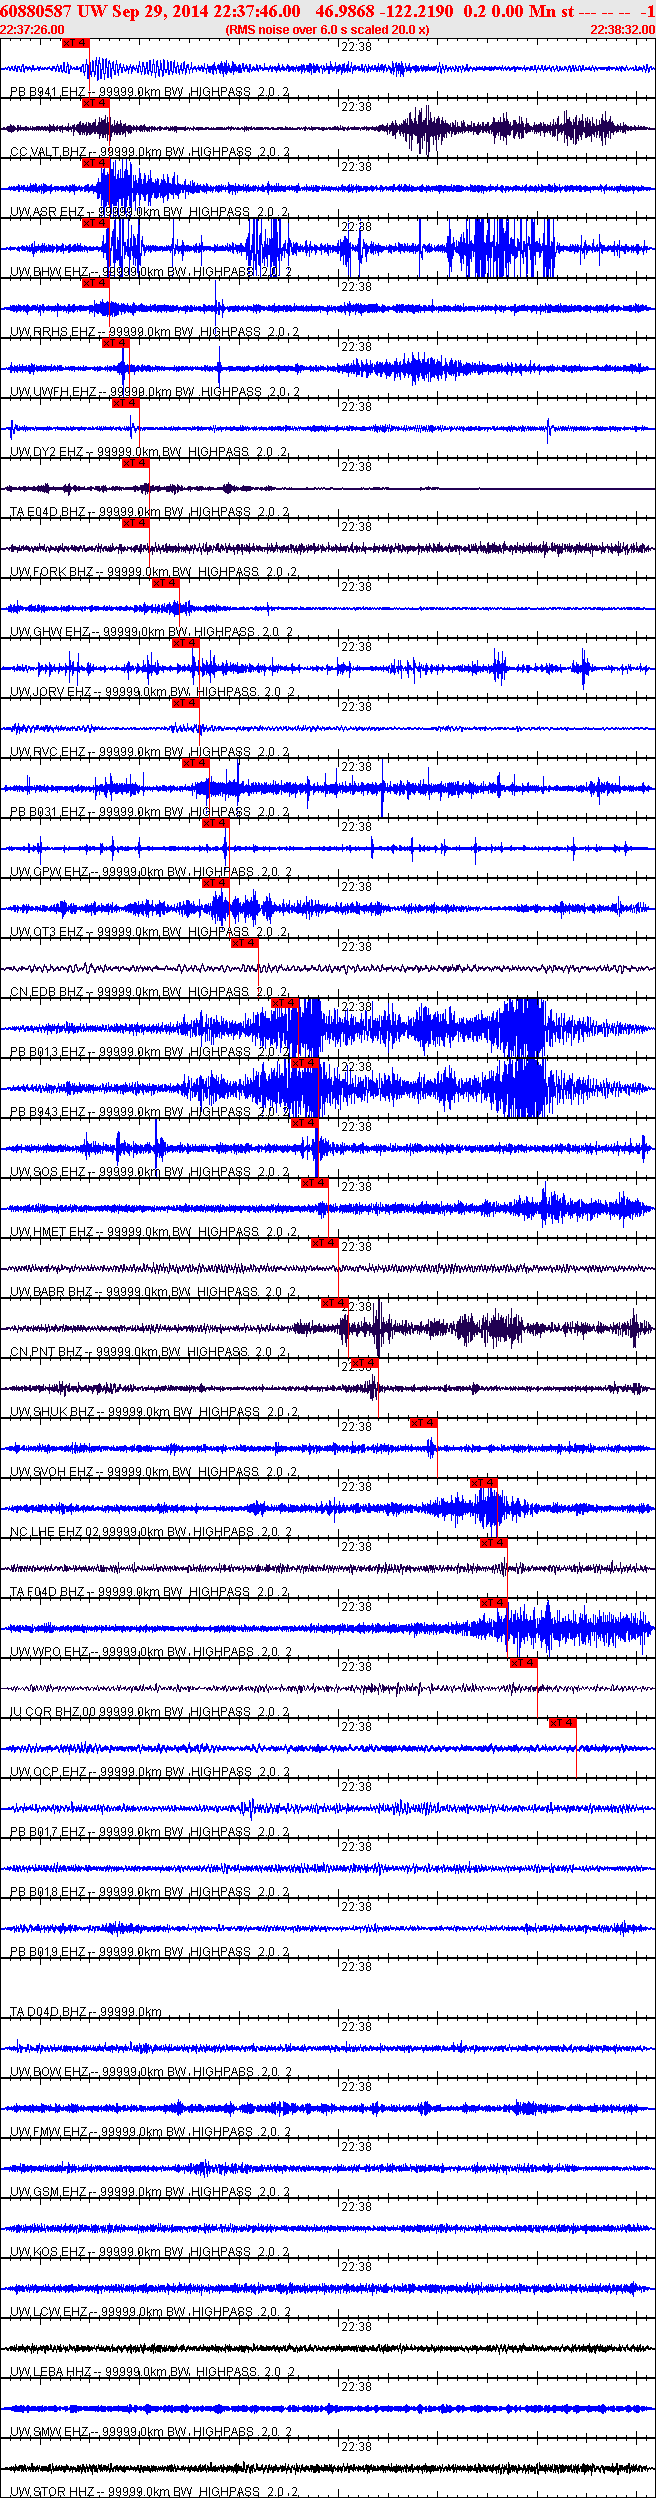Image resolution: width=656 pixels, height=2498 pixels.
Task: Click the coordinates 46.9868 -122.2190
Action: point(384,11)
